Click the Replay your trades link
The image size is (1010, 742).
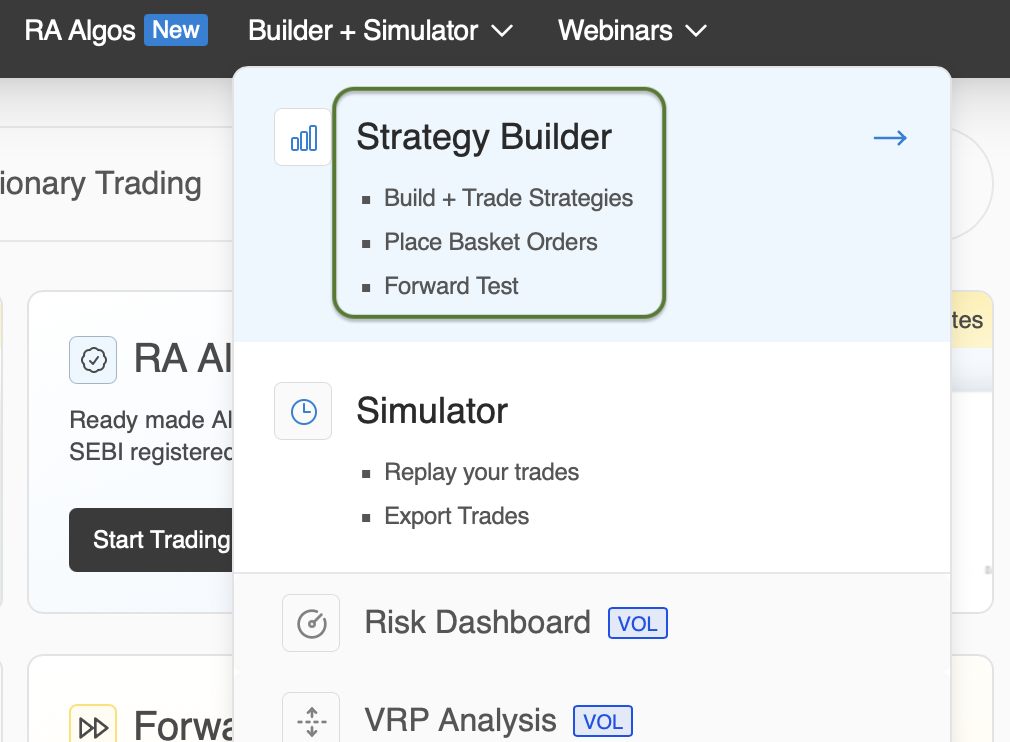[x=481, y=472]
